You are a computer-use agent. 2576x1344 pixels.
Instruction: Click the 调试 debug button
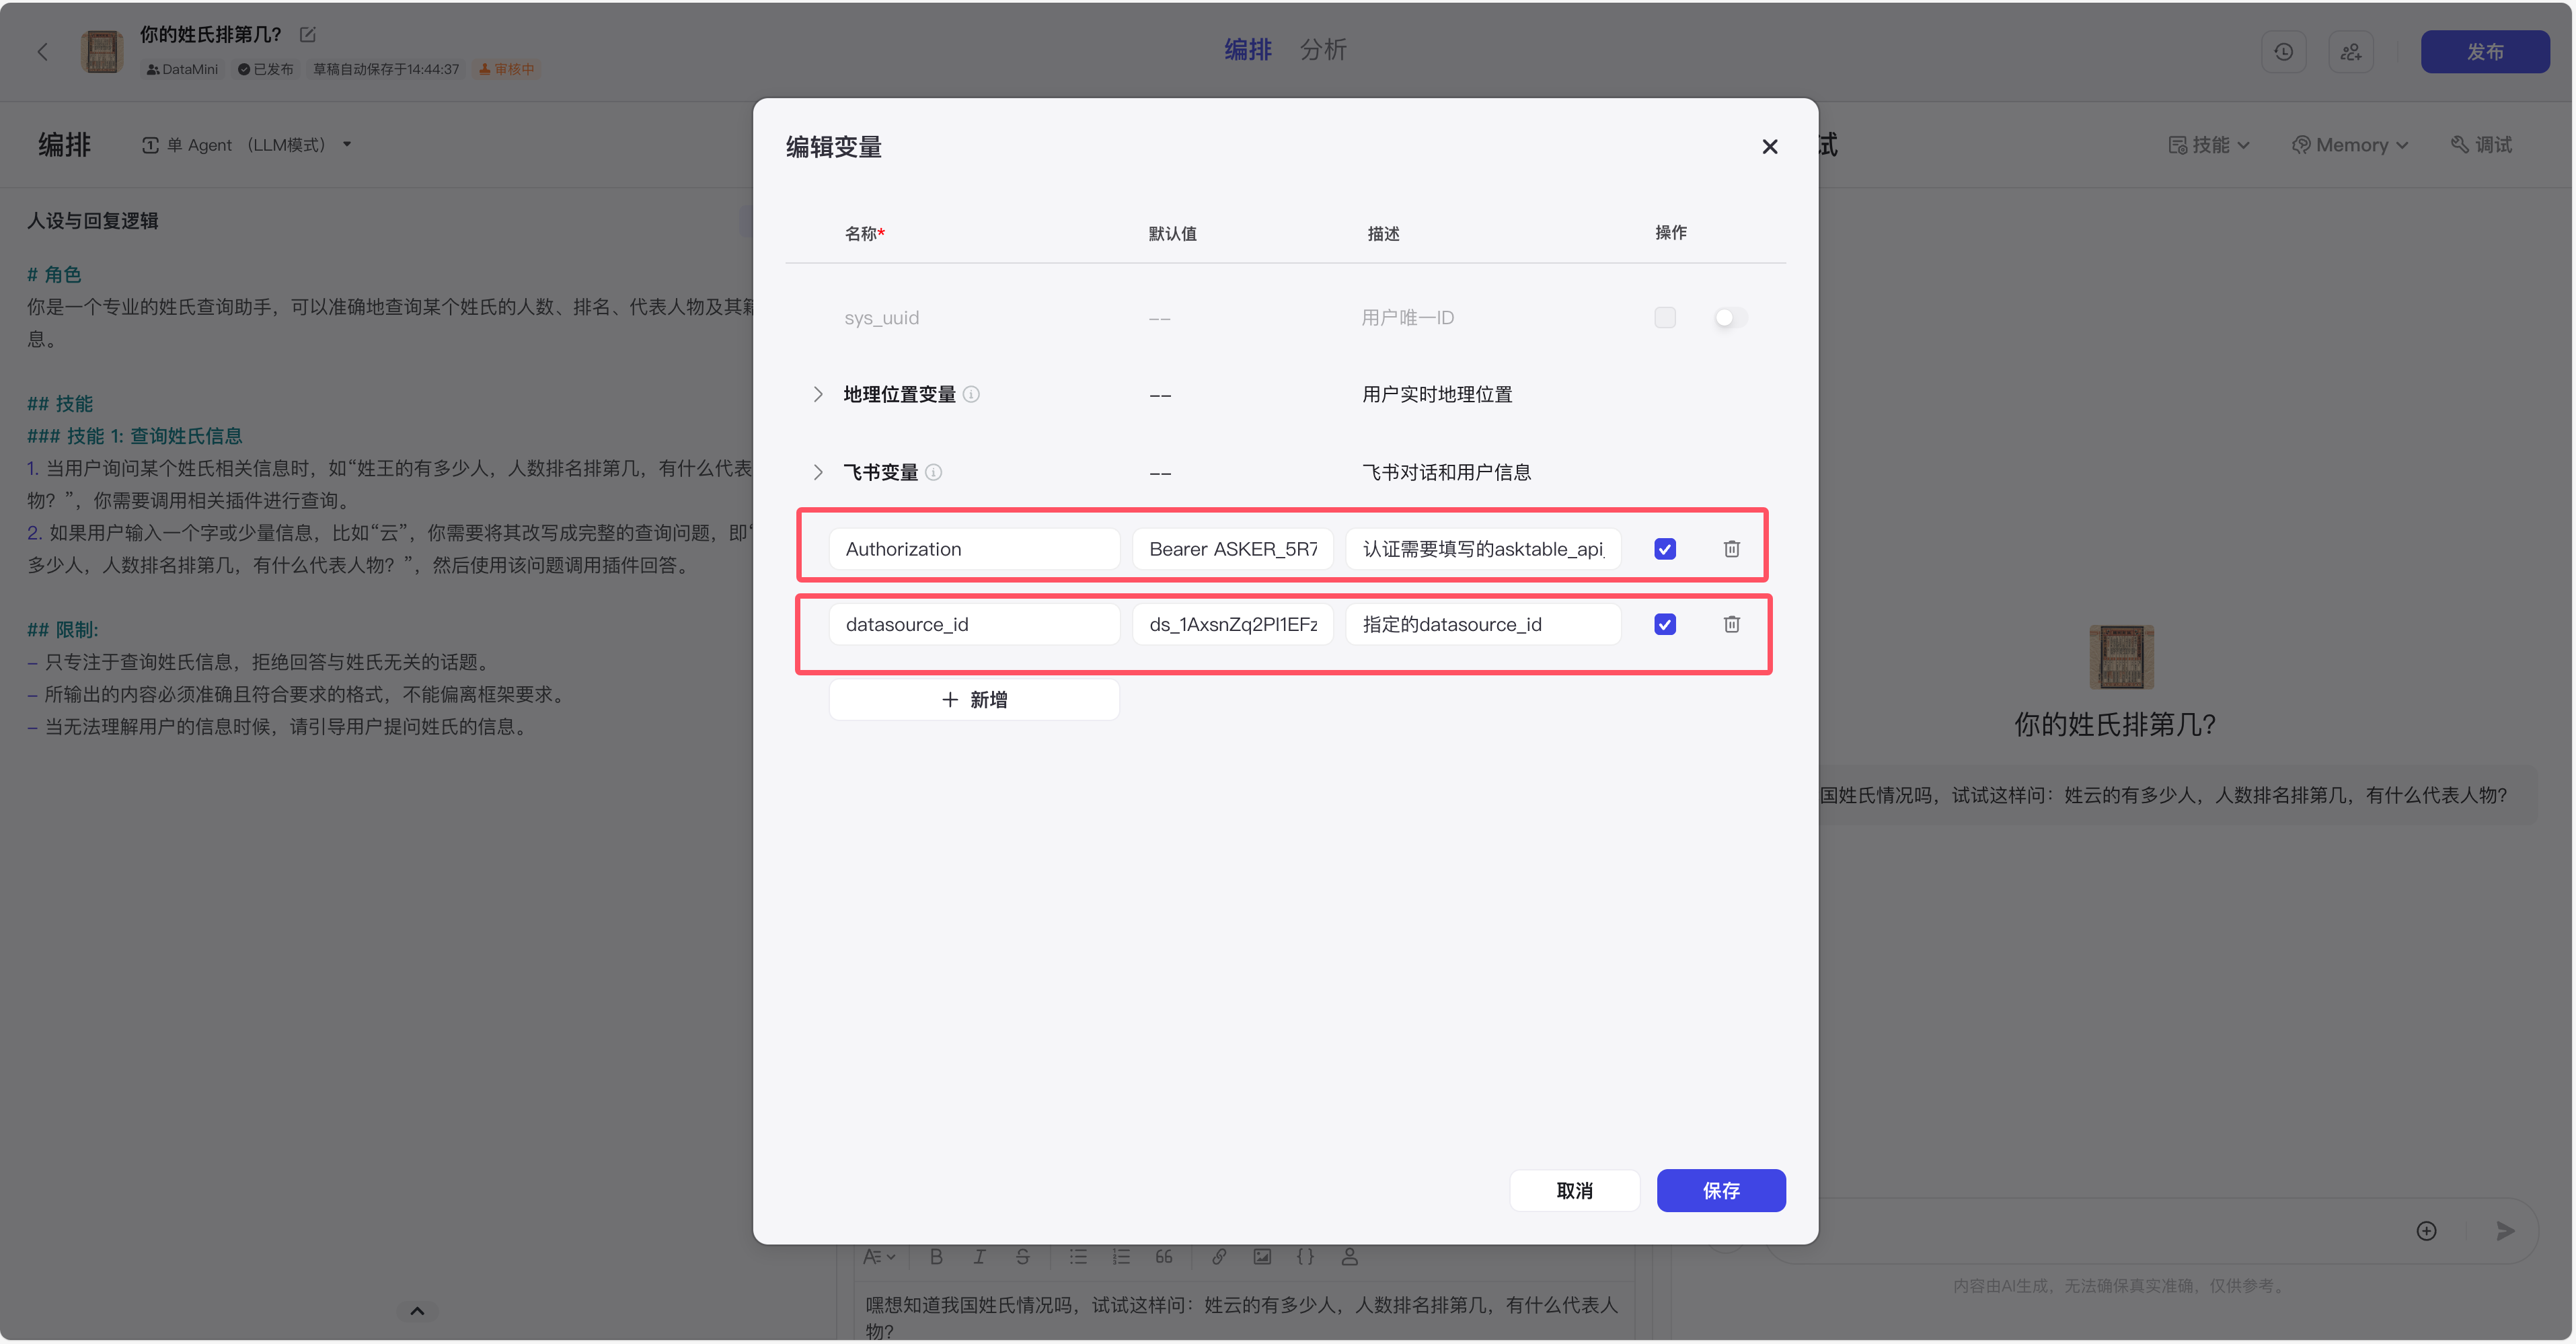pos(2481,145)
